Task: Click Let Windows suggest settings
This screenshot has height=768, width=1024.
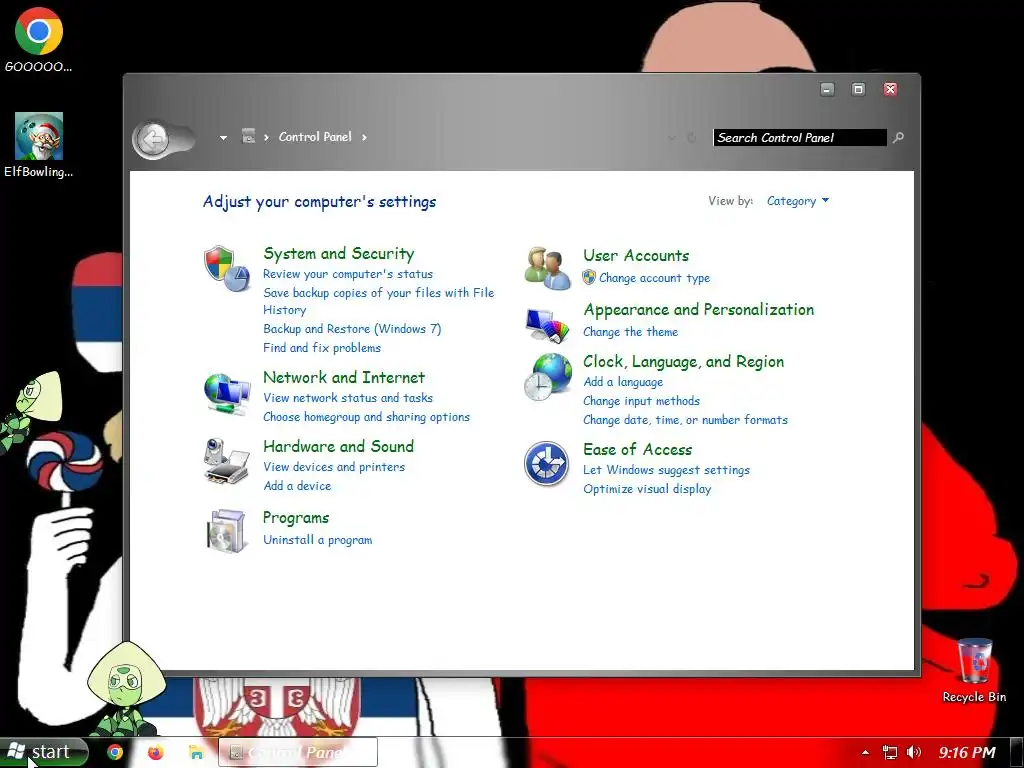Action: point(666,470)
